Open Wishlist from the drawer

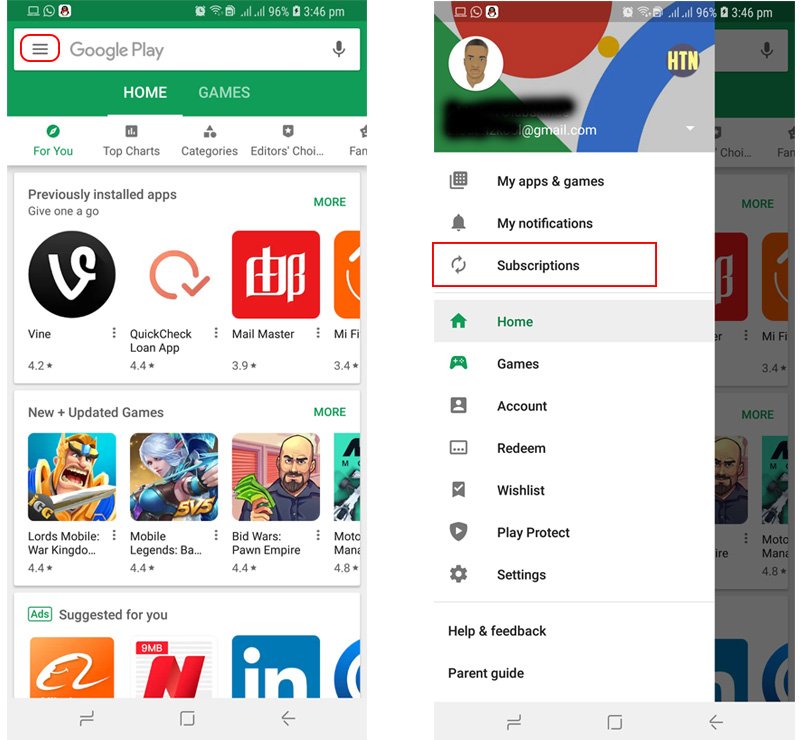coord(524,490)
